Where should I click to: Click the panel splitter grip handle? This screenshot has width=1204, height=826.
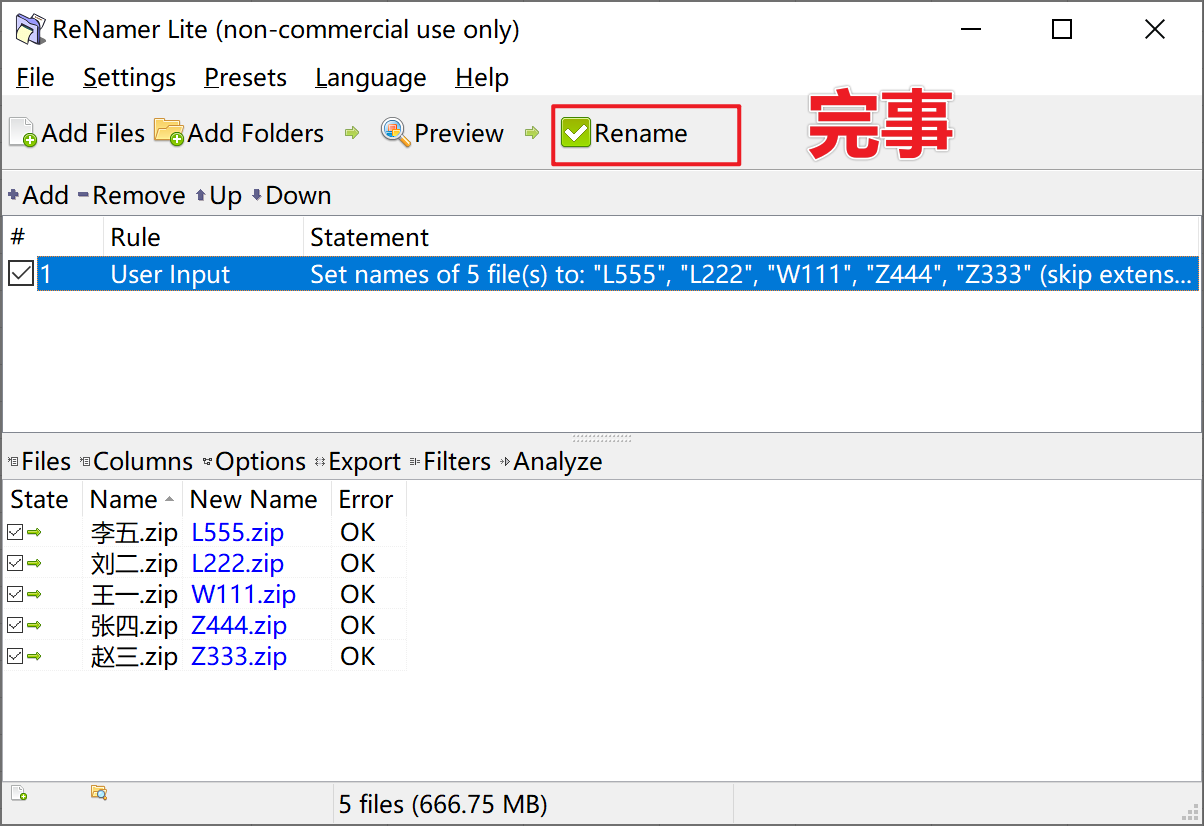(602, 438)
